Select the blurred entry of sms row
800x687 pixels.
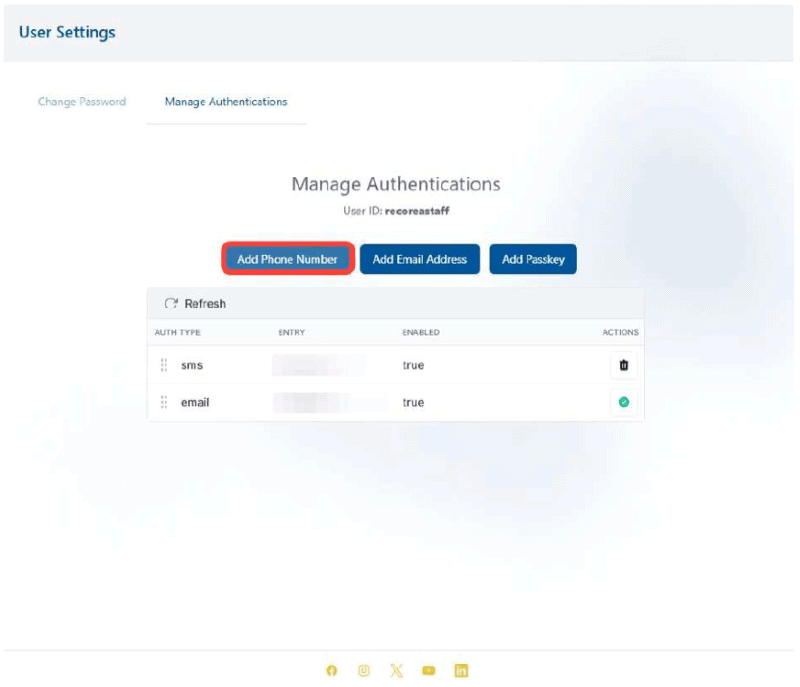coord(319,366)
